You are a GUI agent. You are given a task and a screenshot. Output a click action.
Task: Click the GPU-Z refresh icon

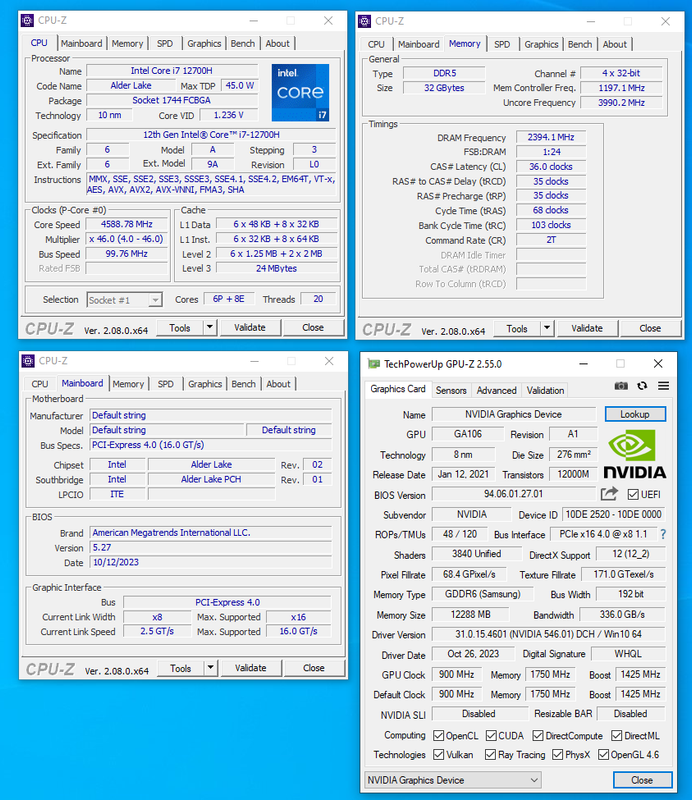pyautogui.click(x=642, y=386)
